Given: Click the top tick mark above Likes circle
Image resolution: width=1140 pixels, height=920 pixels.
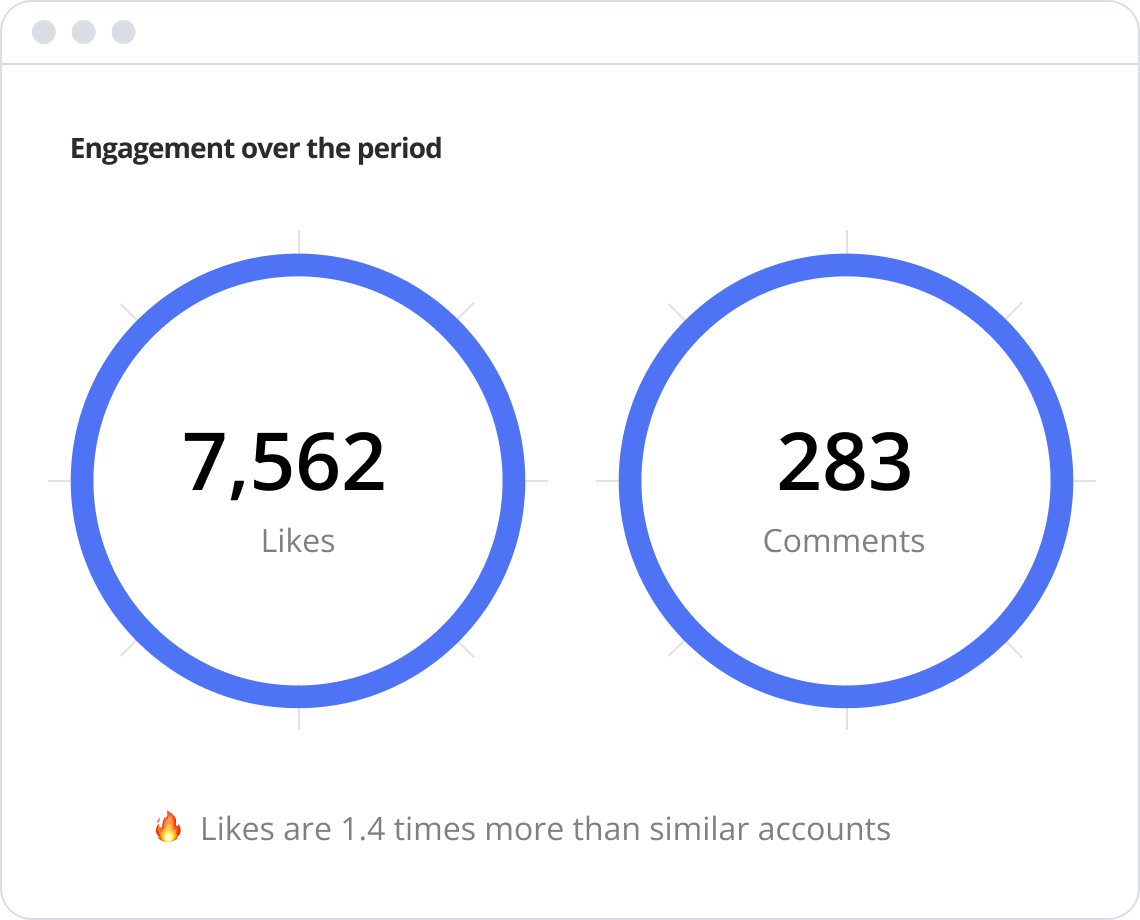Looking at the screenshot, I should (x=298, y=241).
